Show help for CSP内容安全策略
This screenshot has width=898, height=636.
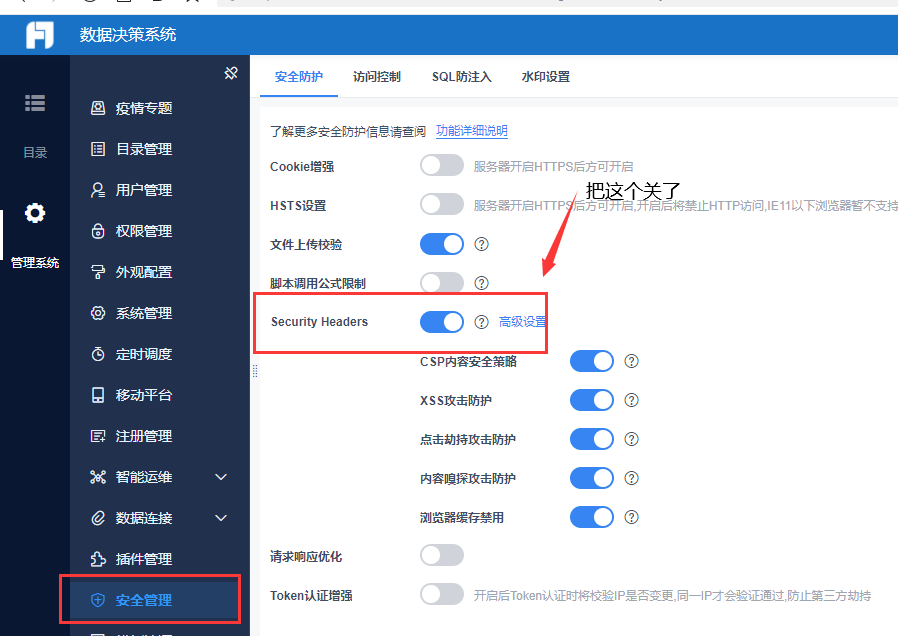631,361
